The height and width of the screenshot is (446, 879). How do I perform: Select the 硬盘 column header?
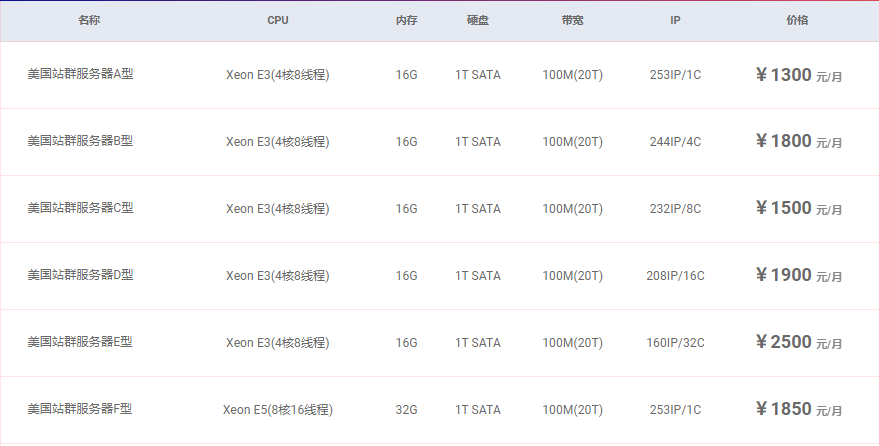pyautogui.click(x=478, y=20)
